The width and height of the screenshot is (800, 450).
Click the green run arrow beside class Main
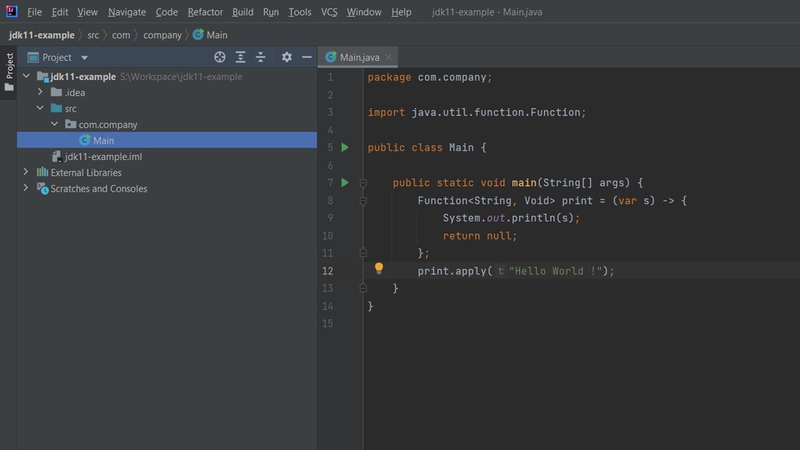tap(344, 148)
